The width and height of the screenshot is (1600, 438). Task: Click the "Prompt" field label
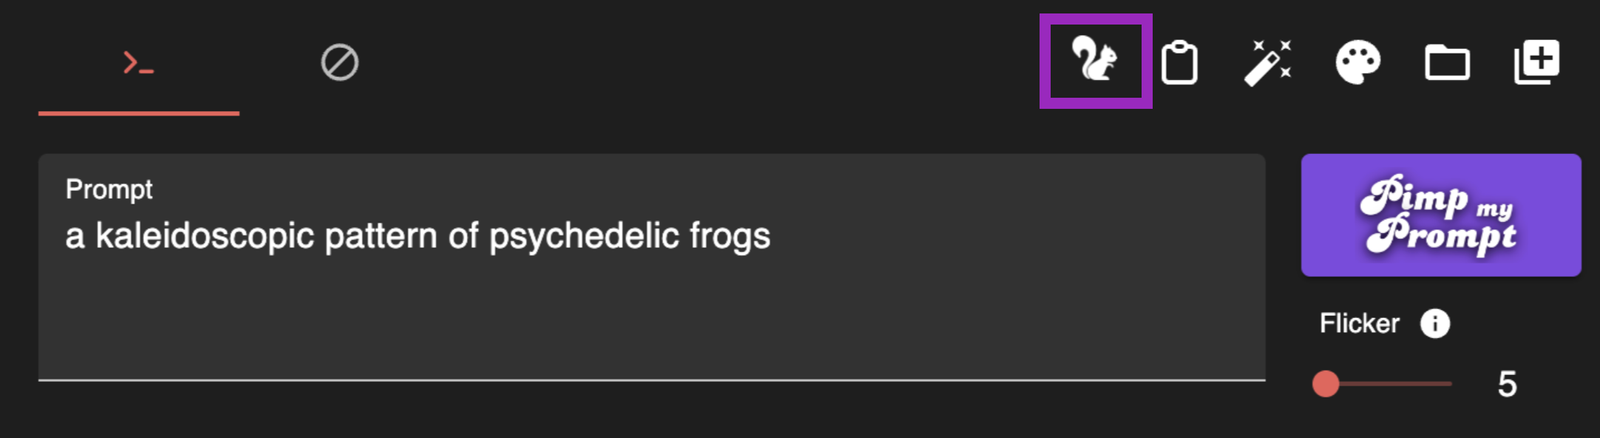(109, 189)
